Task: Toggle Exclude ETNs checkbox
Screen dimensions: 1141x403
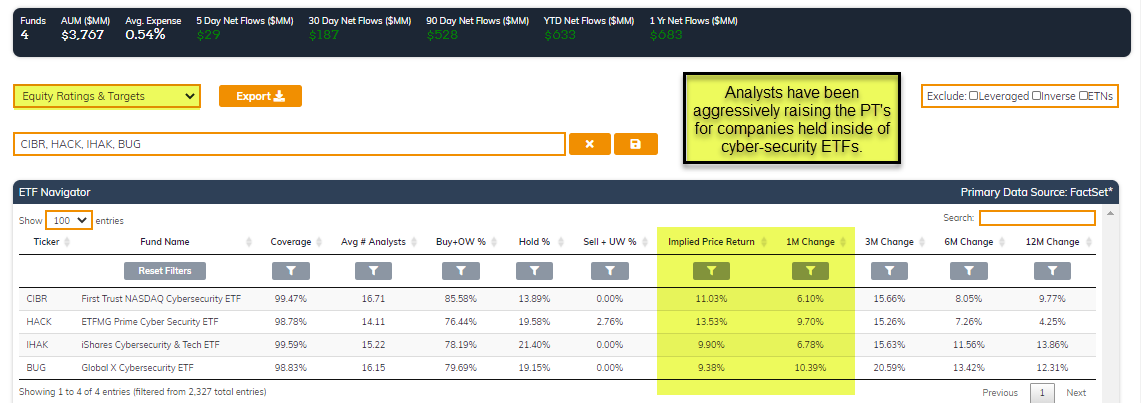Action: (1084, 96)
